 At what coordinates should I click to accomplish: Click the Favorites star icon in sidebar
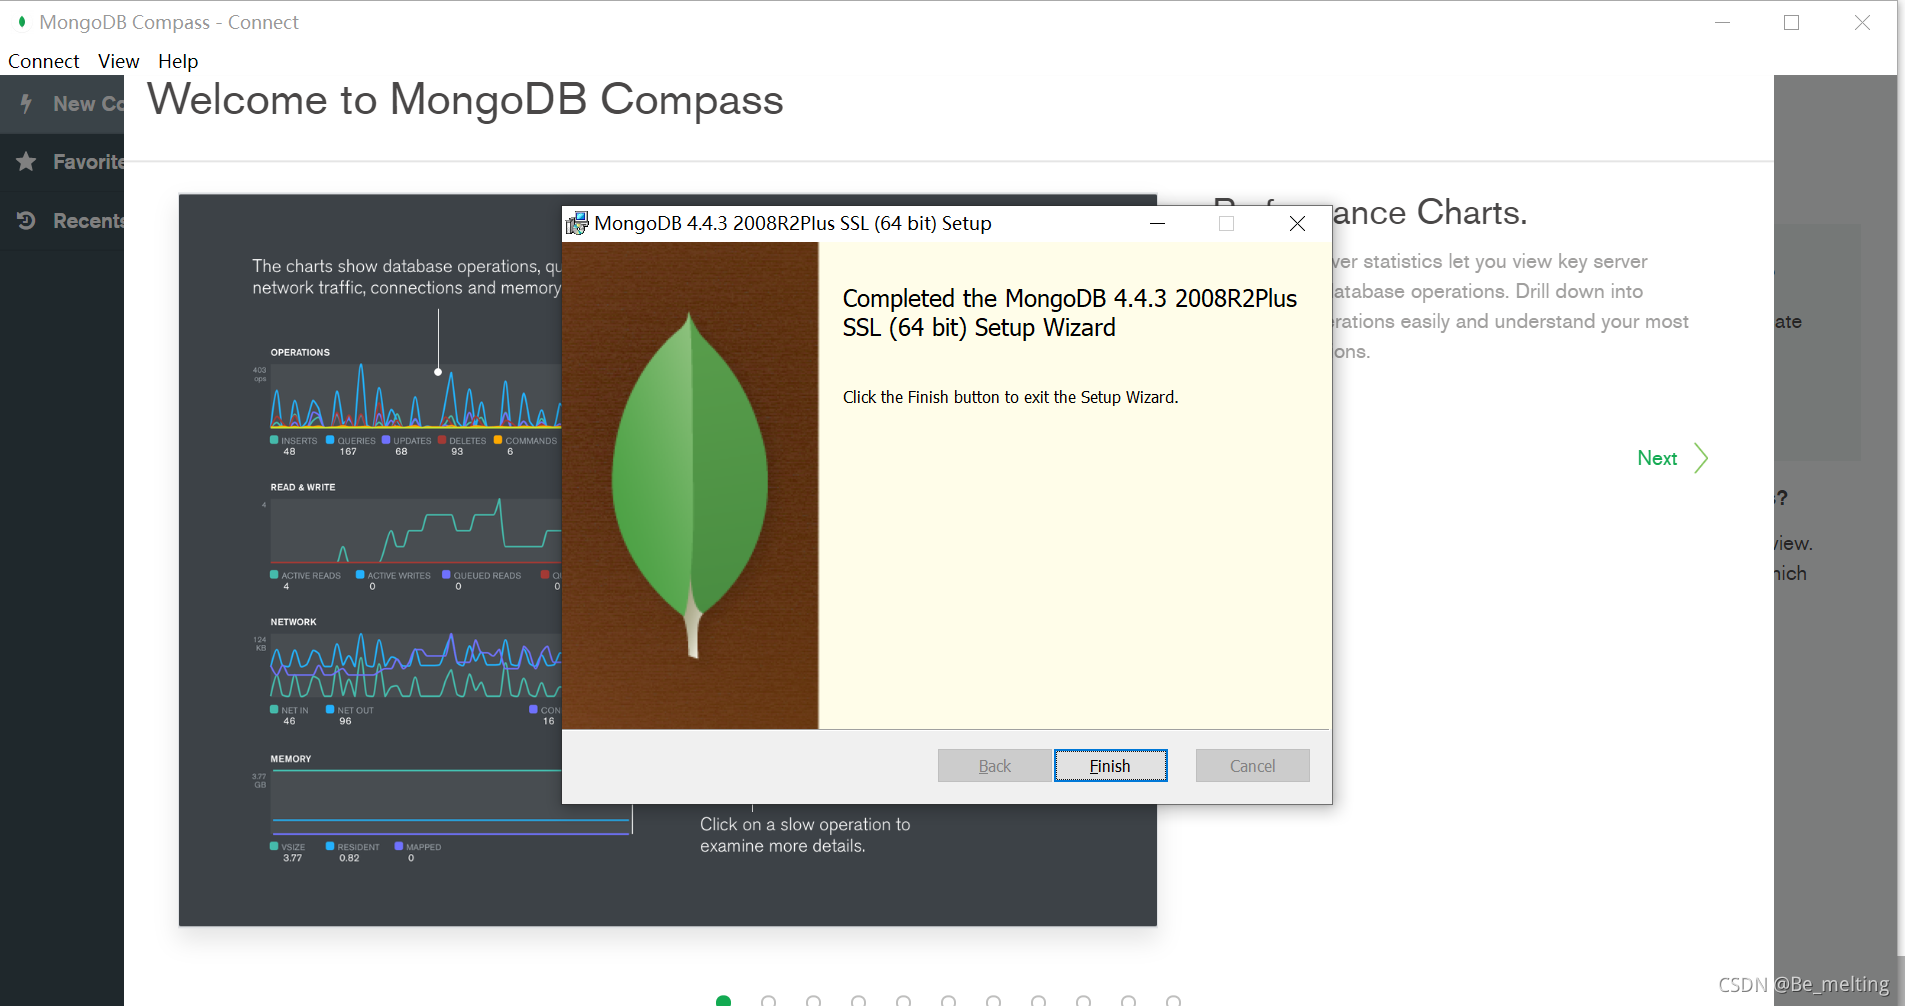click(27, 162)
